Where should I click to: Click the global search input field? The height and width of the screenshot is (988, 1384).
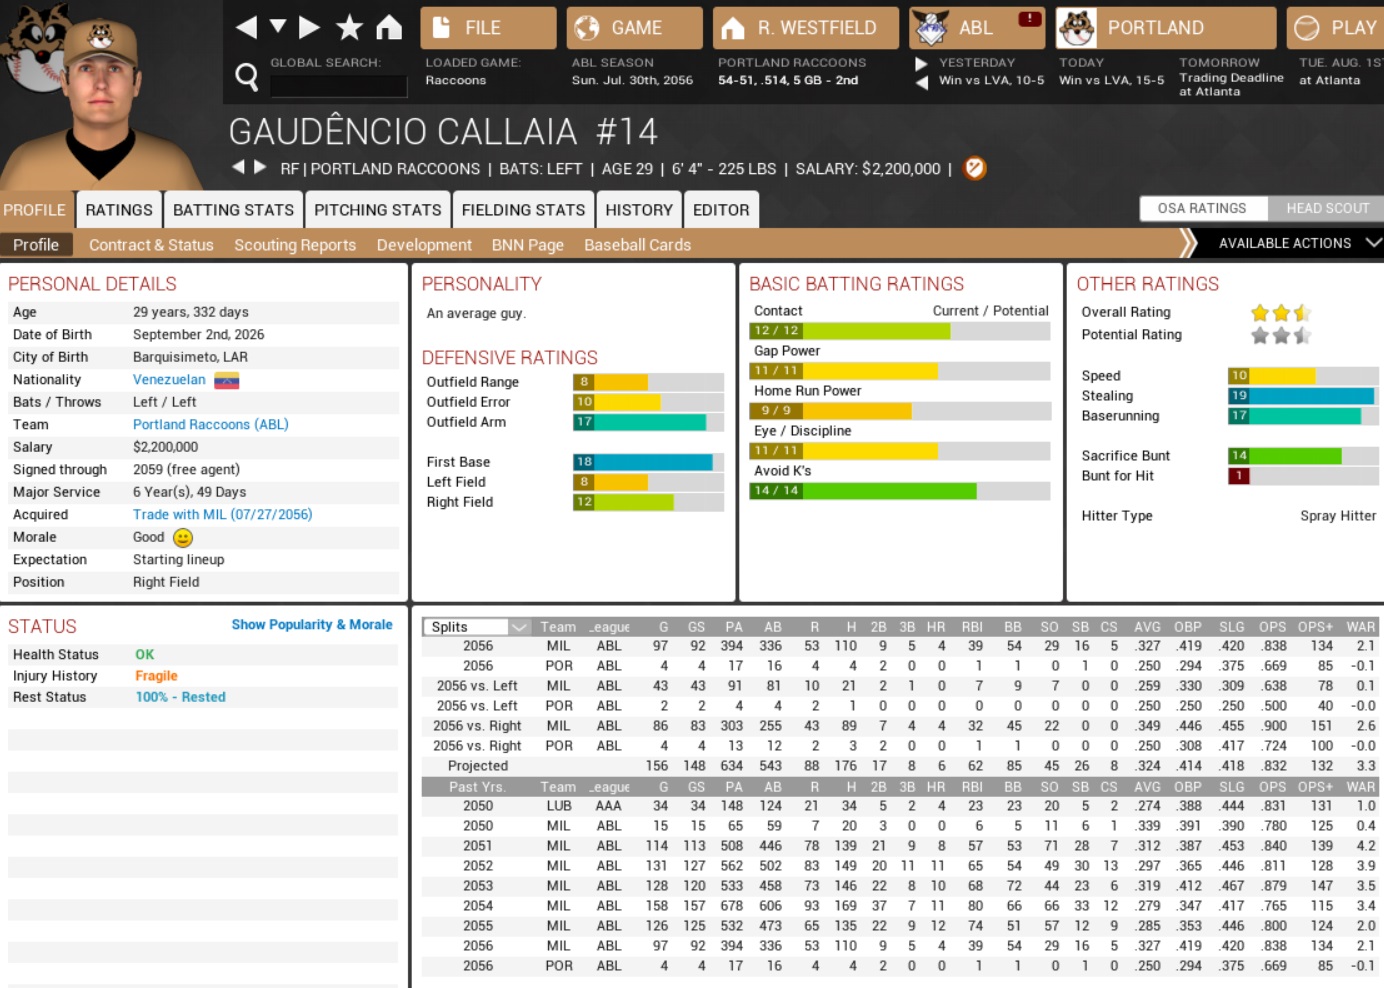pyautogui.click(x=339, y=87)
